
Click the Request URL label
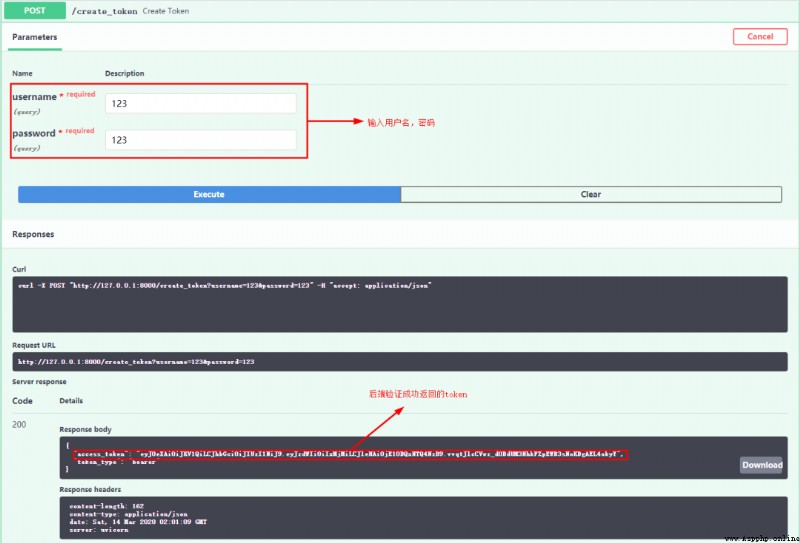[34, 345]
